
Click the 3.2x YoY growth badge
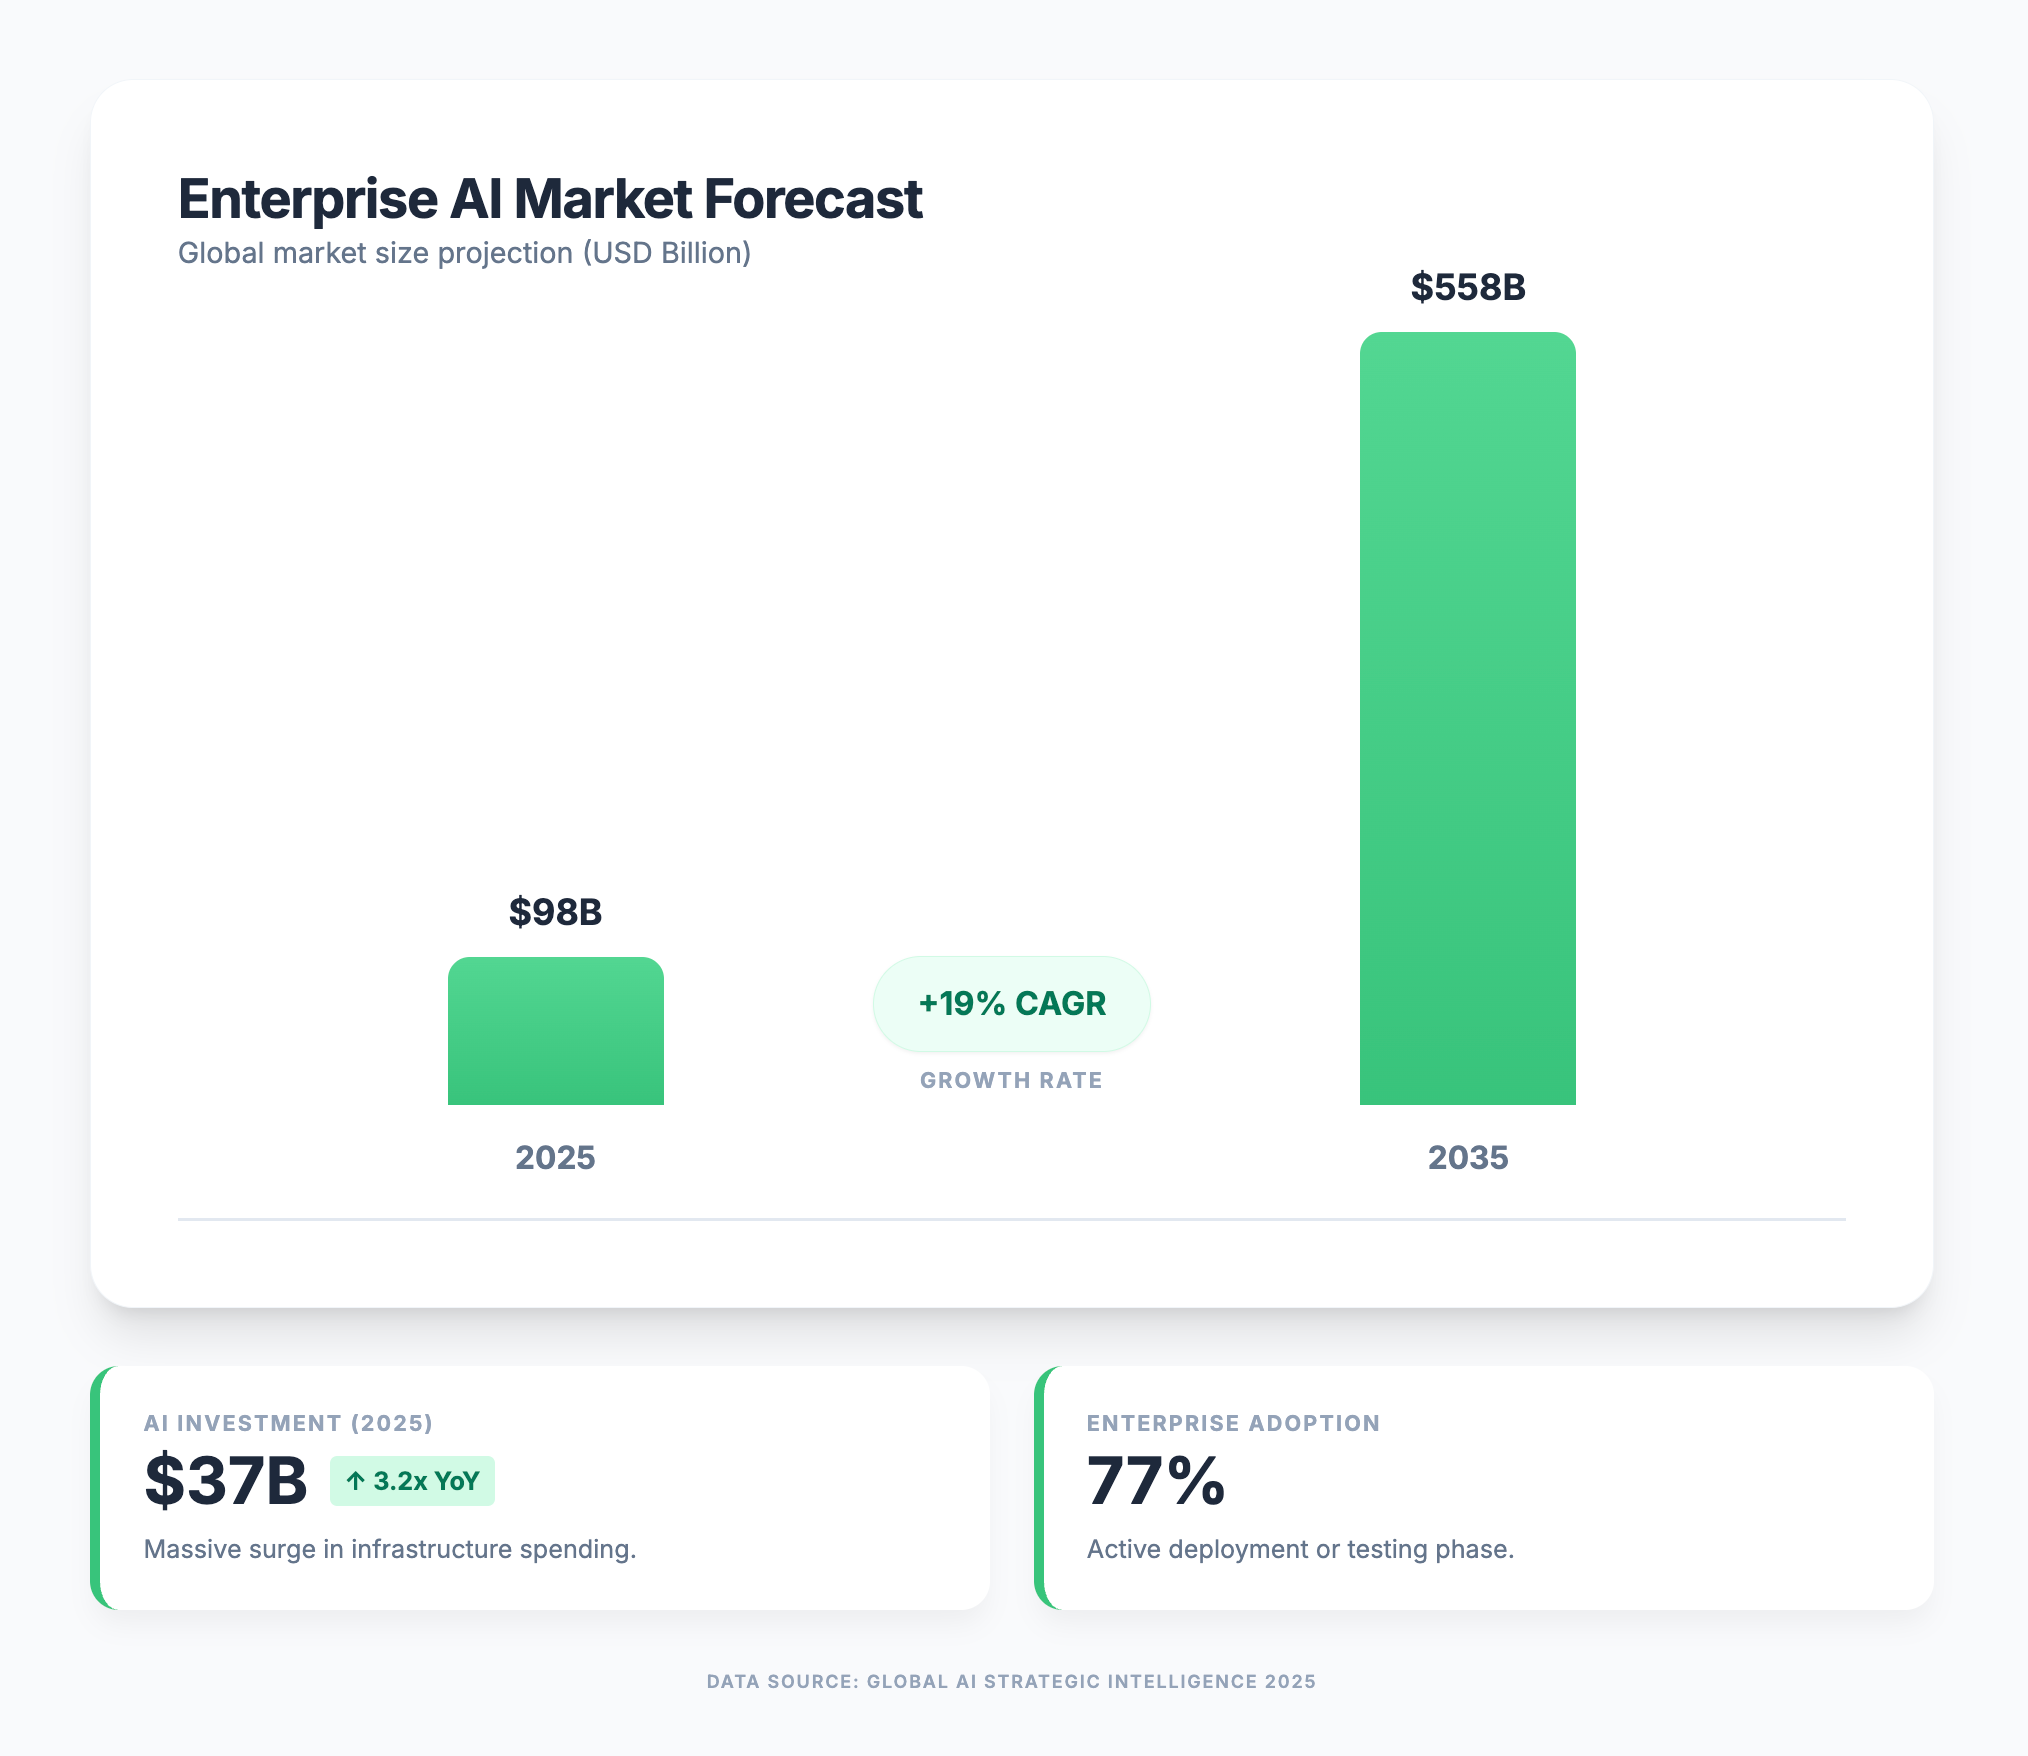tap(412, 1481)
